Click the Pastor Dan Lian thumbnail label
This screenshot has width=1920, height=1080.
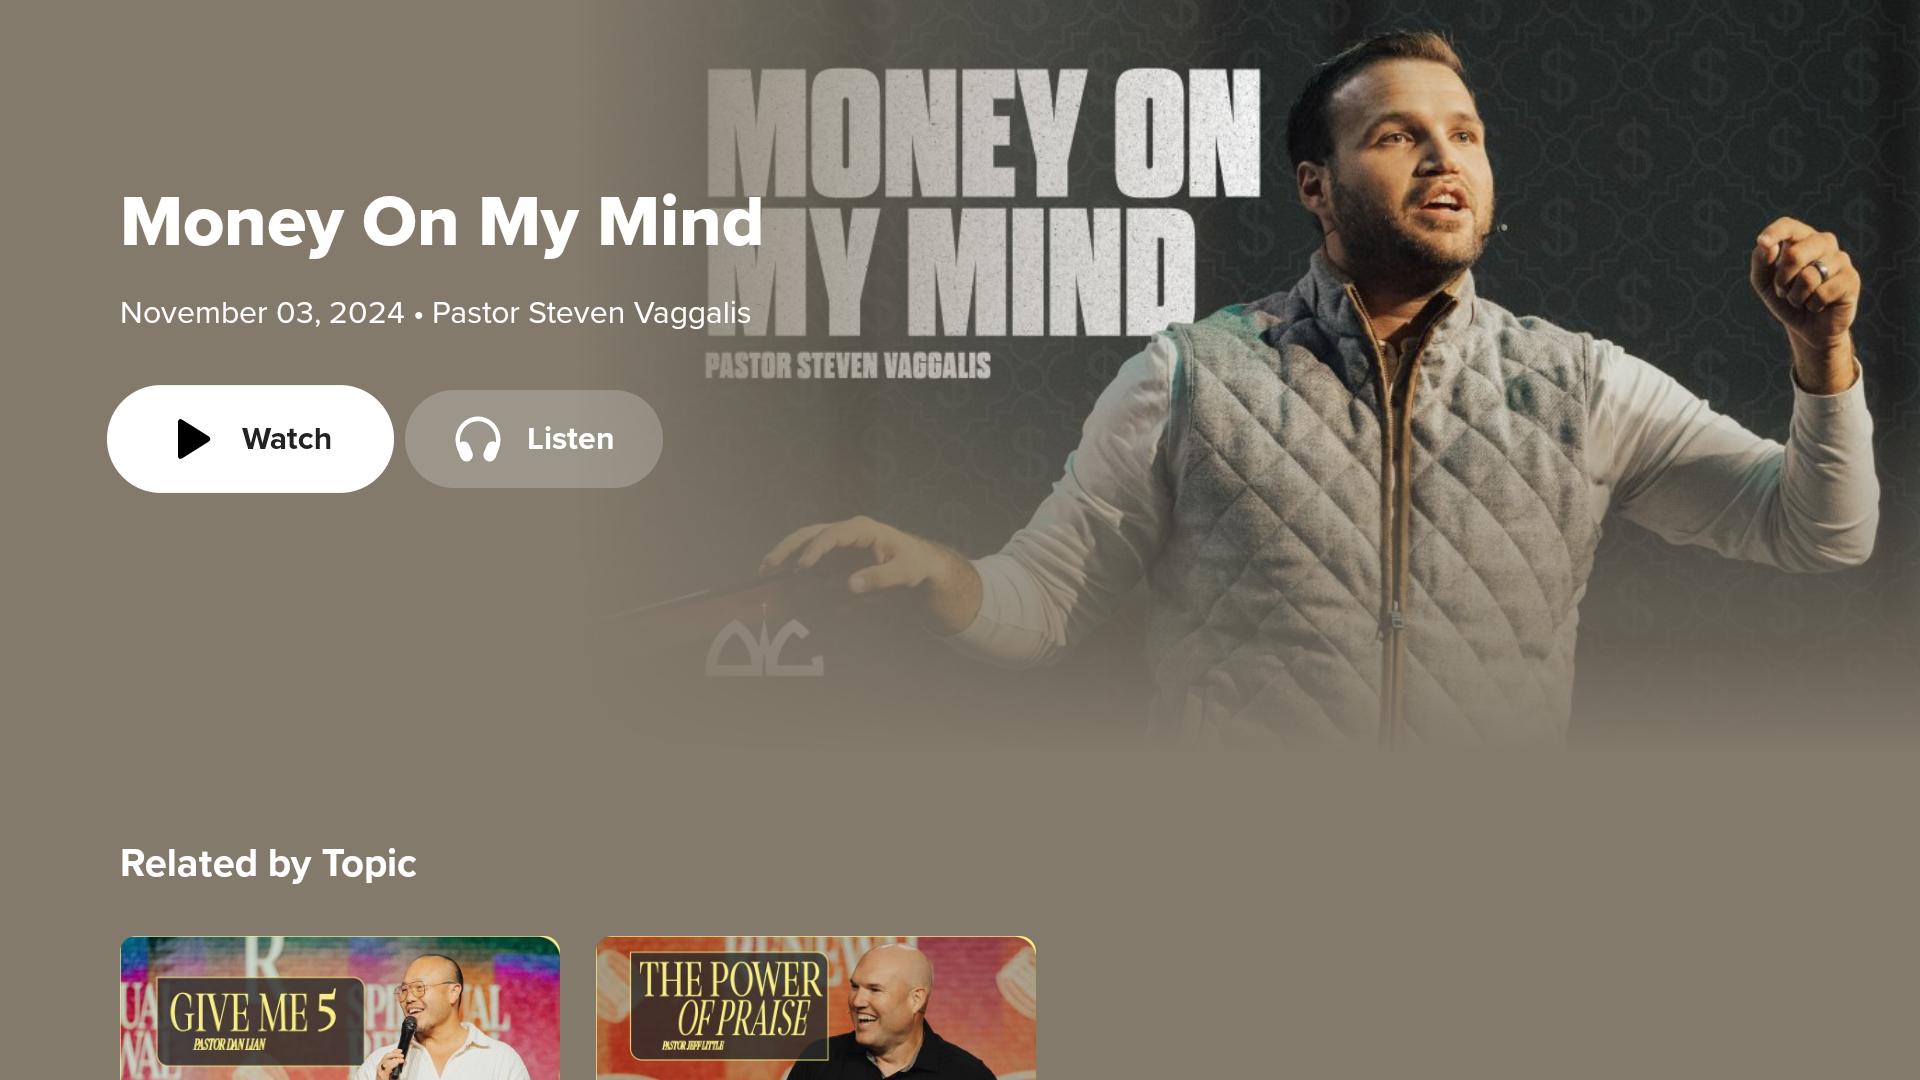(x=229, y=1045)
